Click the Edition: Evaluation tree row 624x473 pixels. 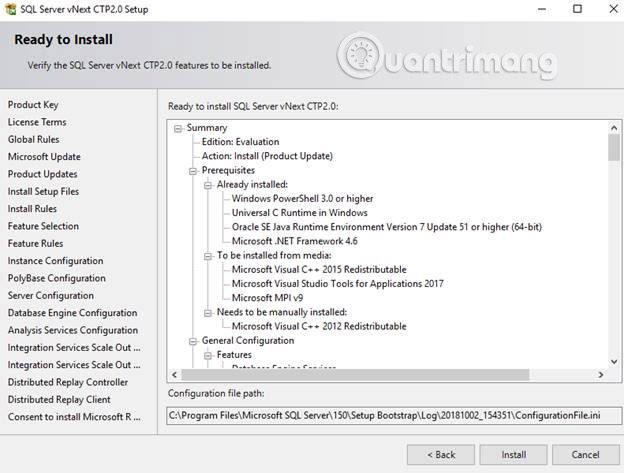point(240,142)
